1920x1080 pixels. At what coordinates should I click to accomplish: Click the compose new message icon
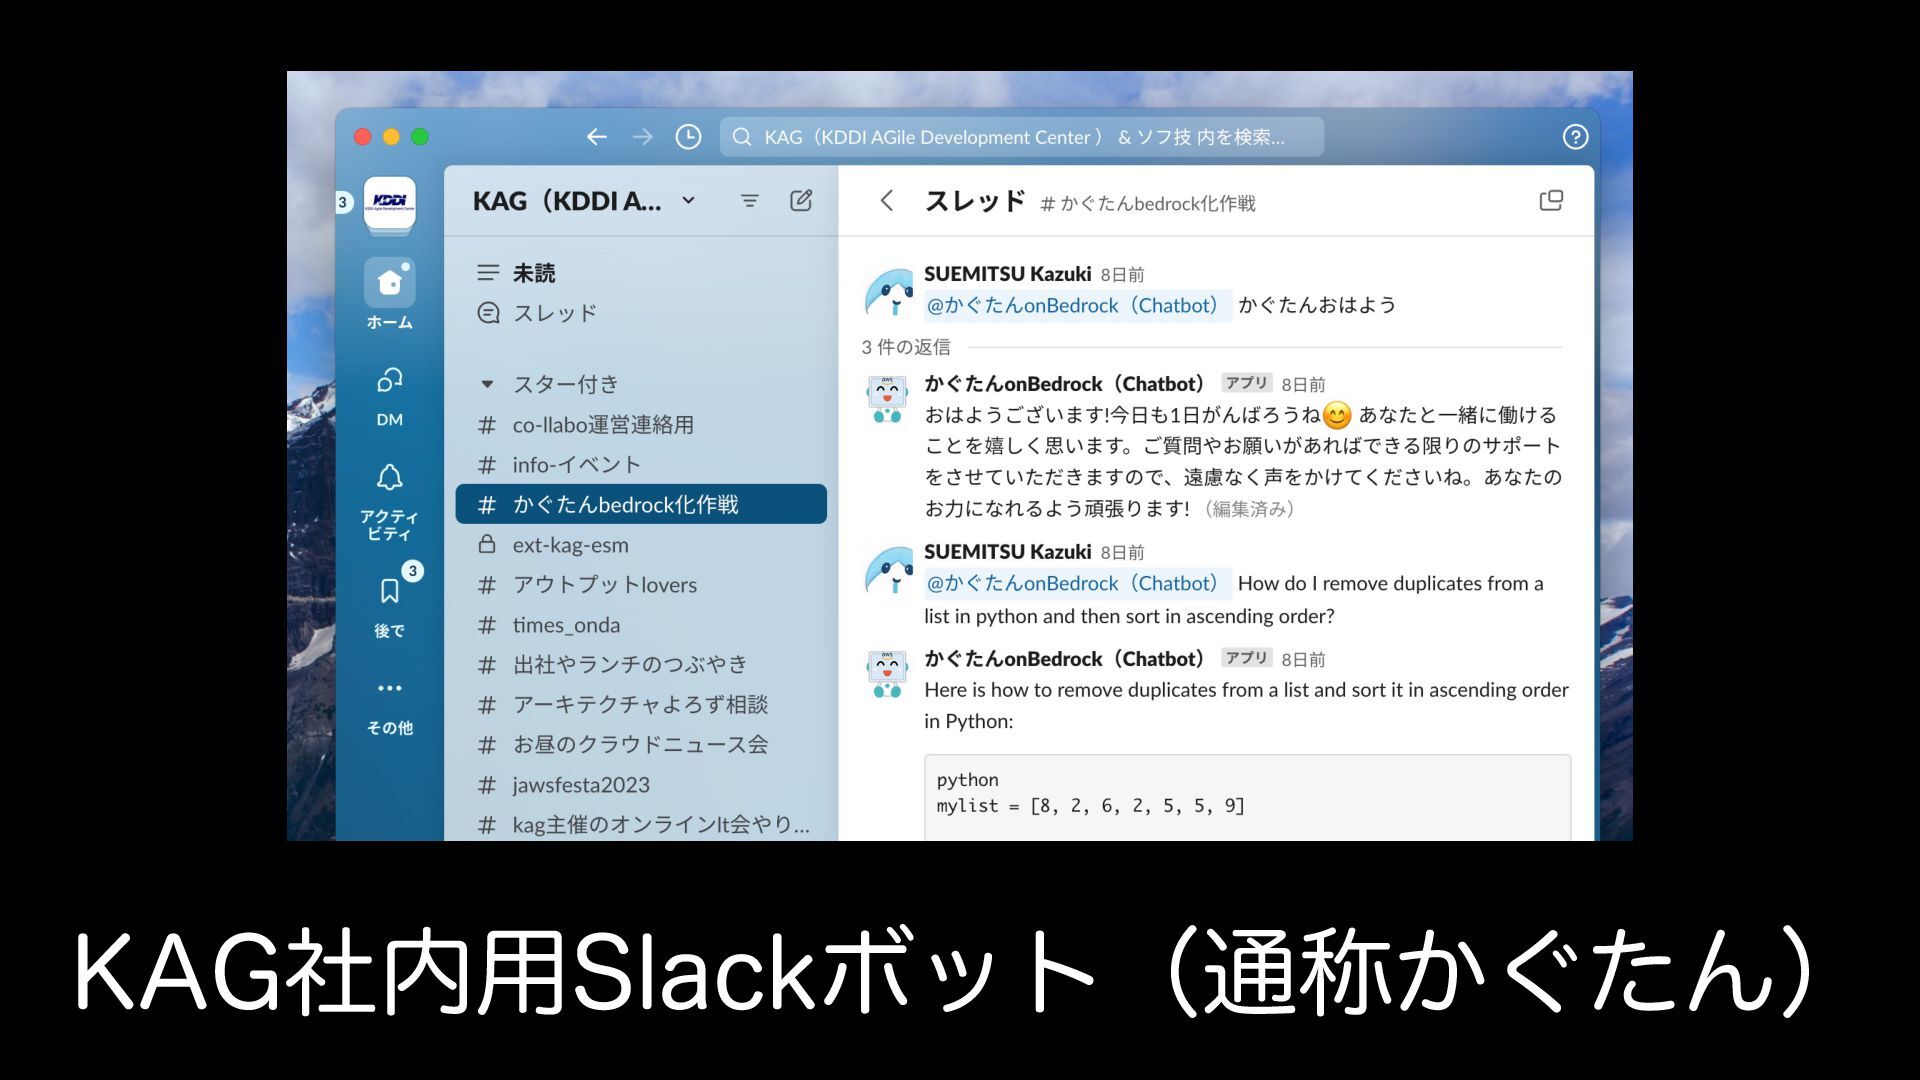801,201
